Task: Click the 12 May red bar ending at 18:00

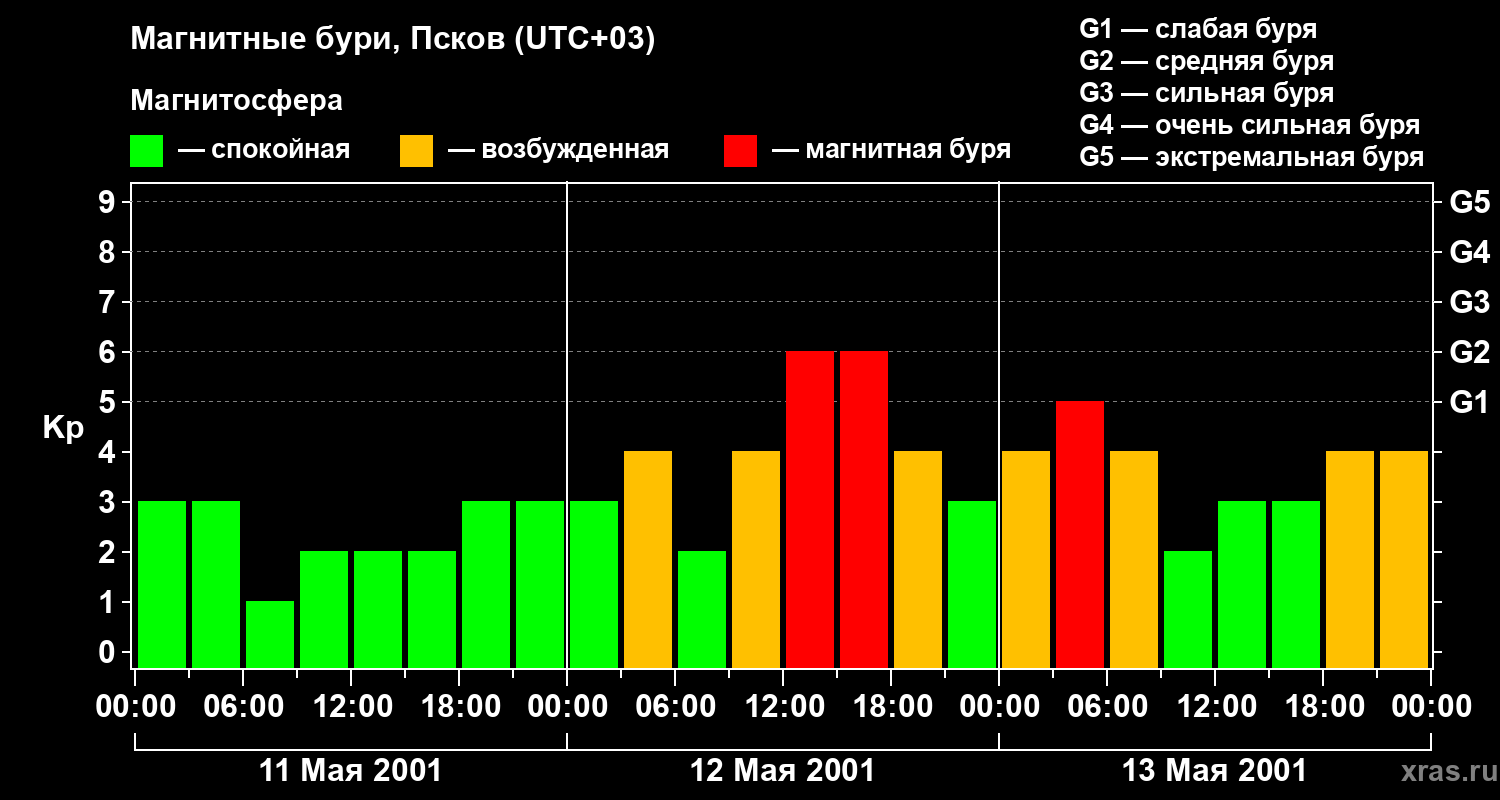Action: pos(864,509)
